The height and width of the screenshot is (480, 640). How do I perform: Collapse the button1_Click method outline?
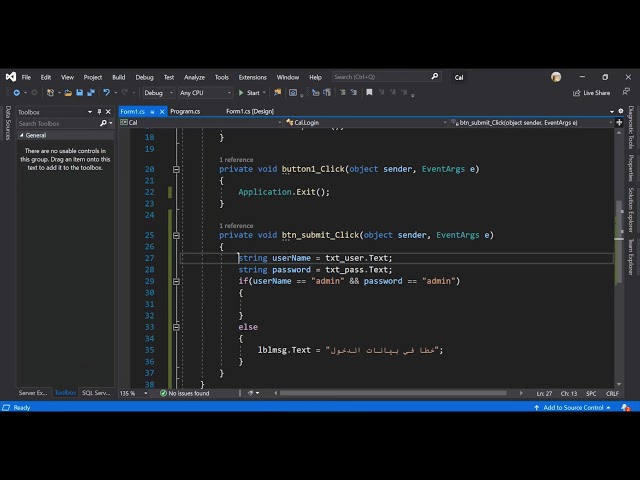[176, 169]
